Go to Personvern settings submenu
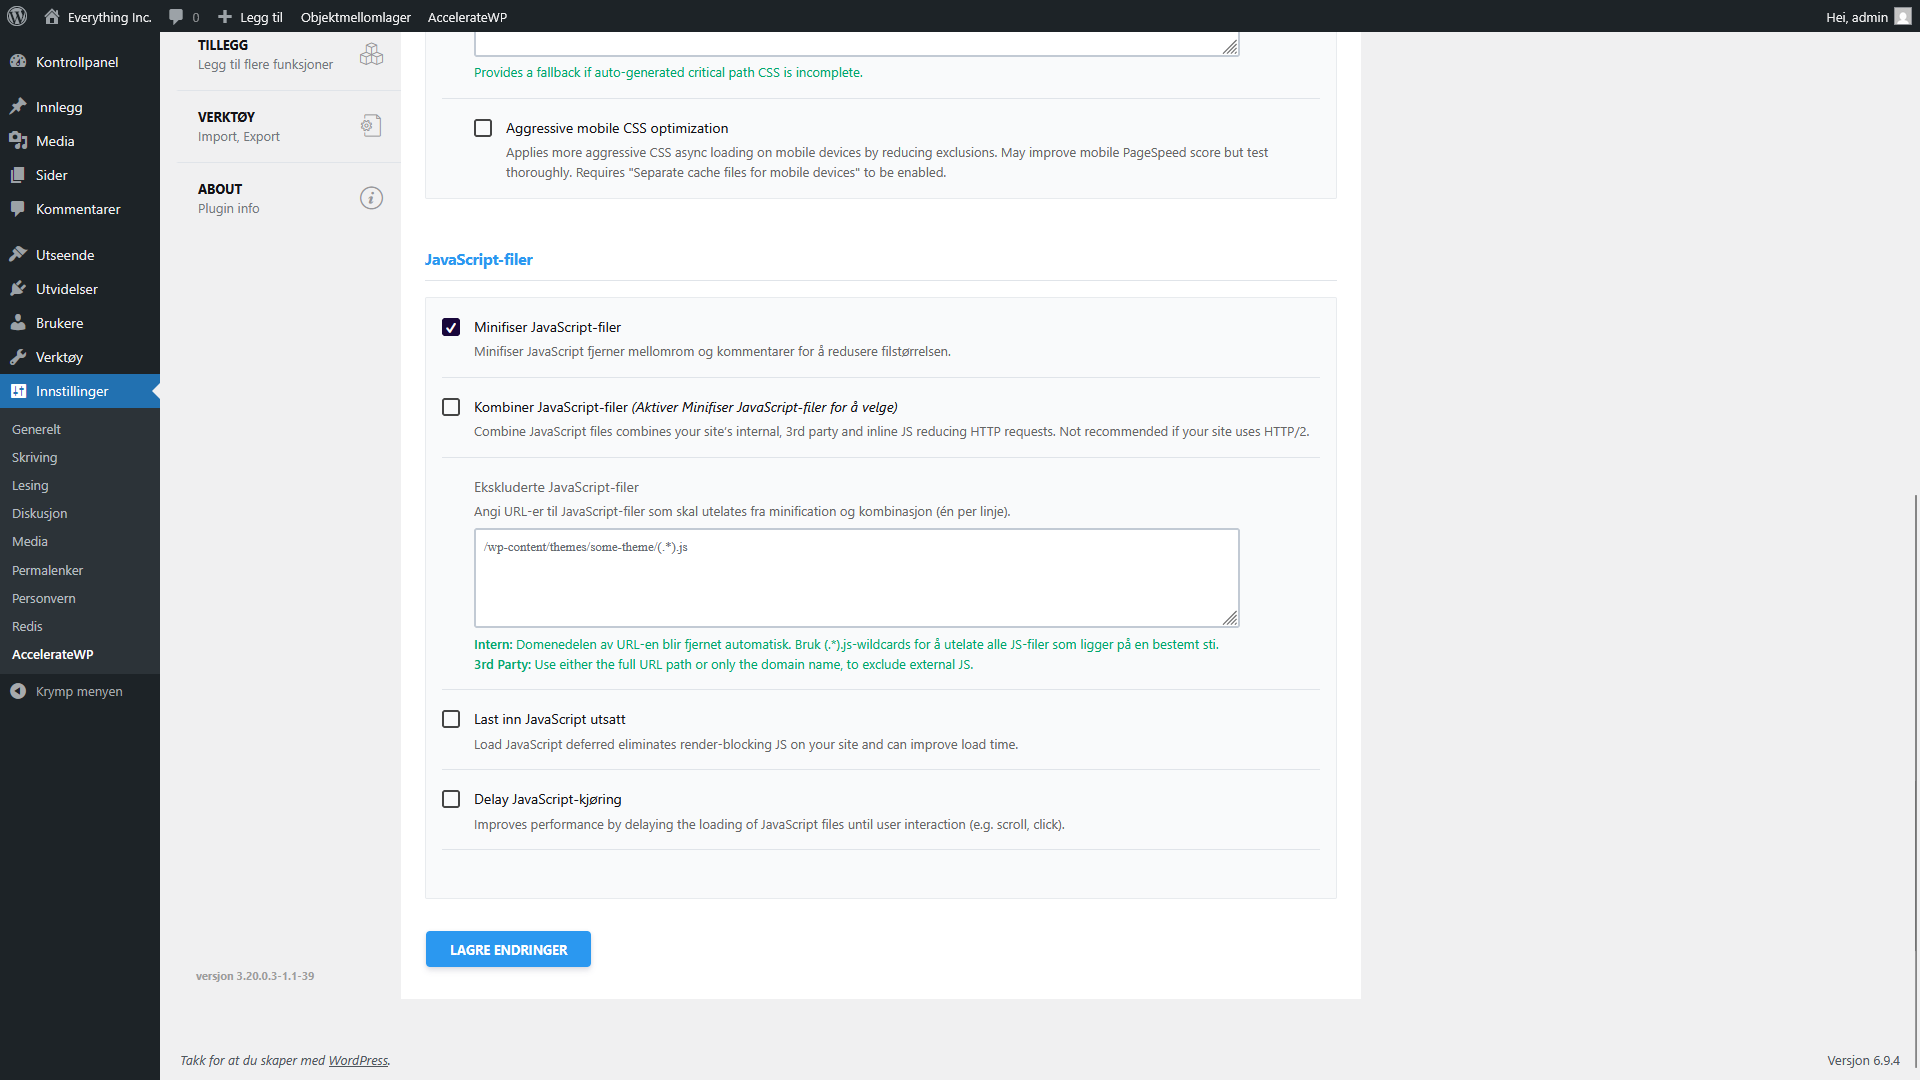This screenshot has width=1920, height=1080. pos(44,598)
